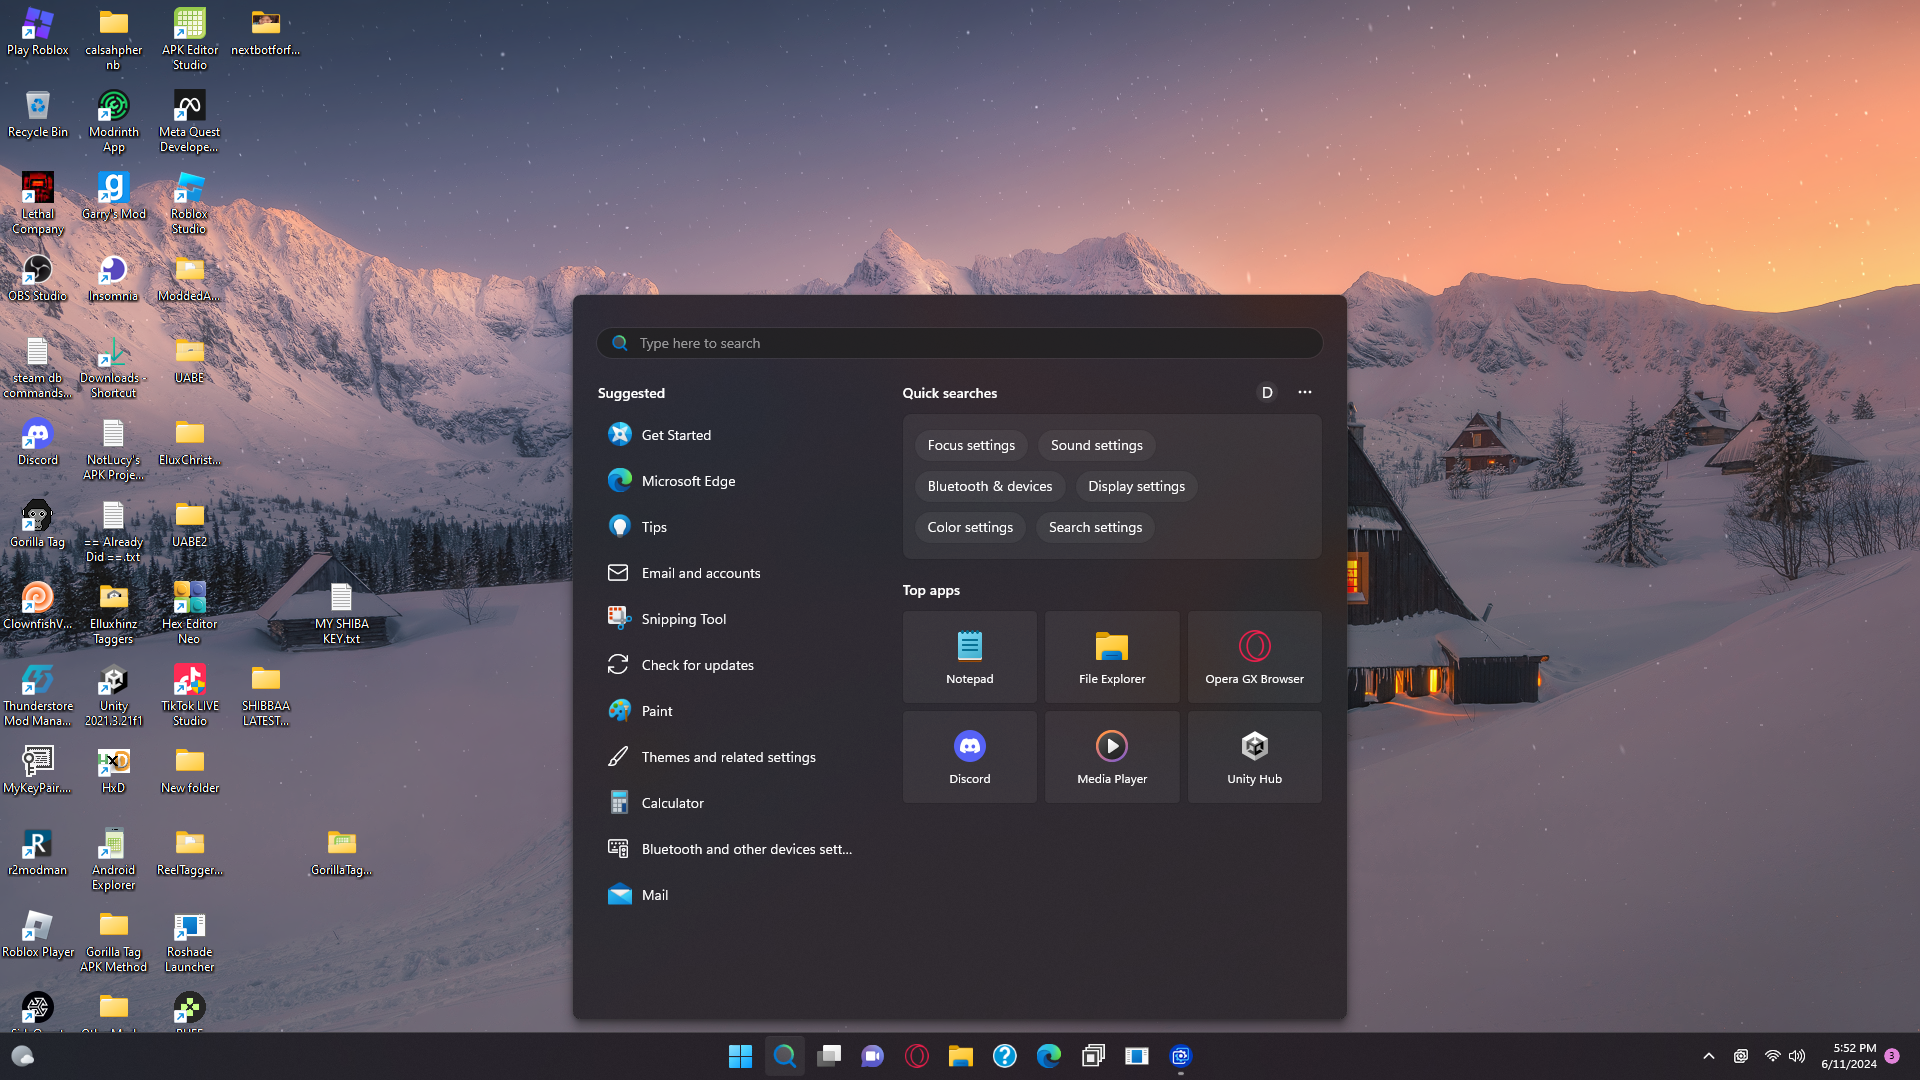Open File Explorer tile

coord(1111,657)
